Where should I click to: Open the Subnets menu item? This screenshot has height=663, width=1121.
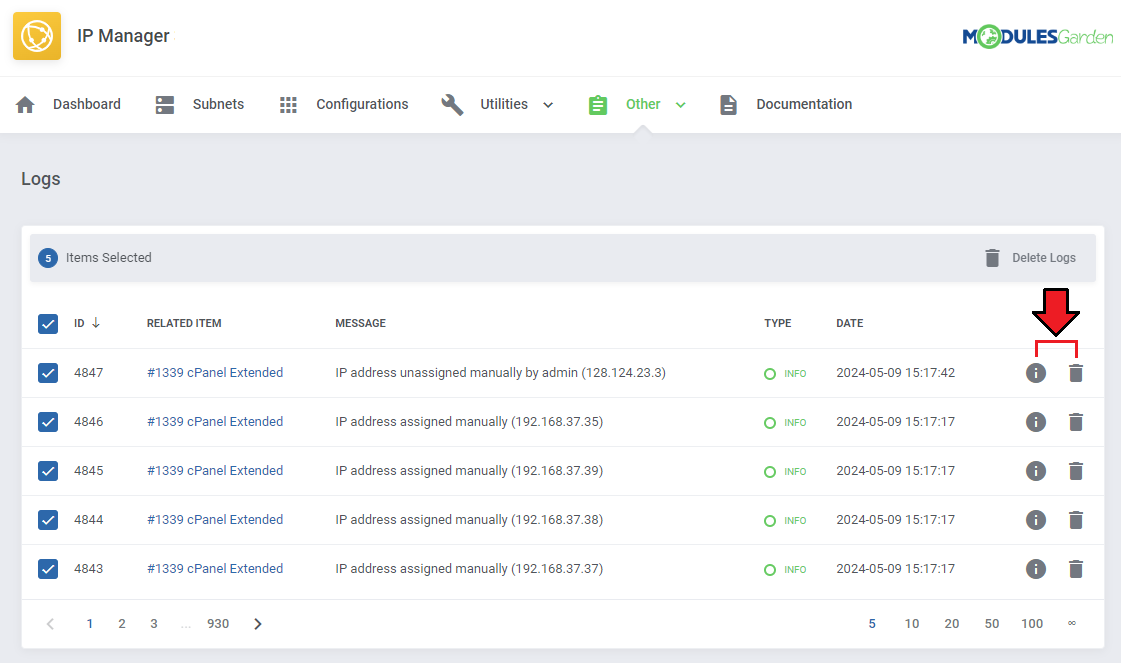pos(218,104)
